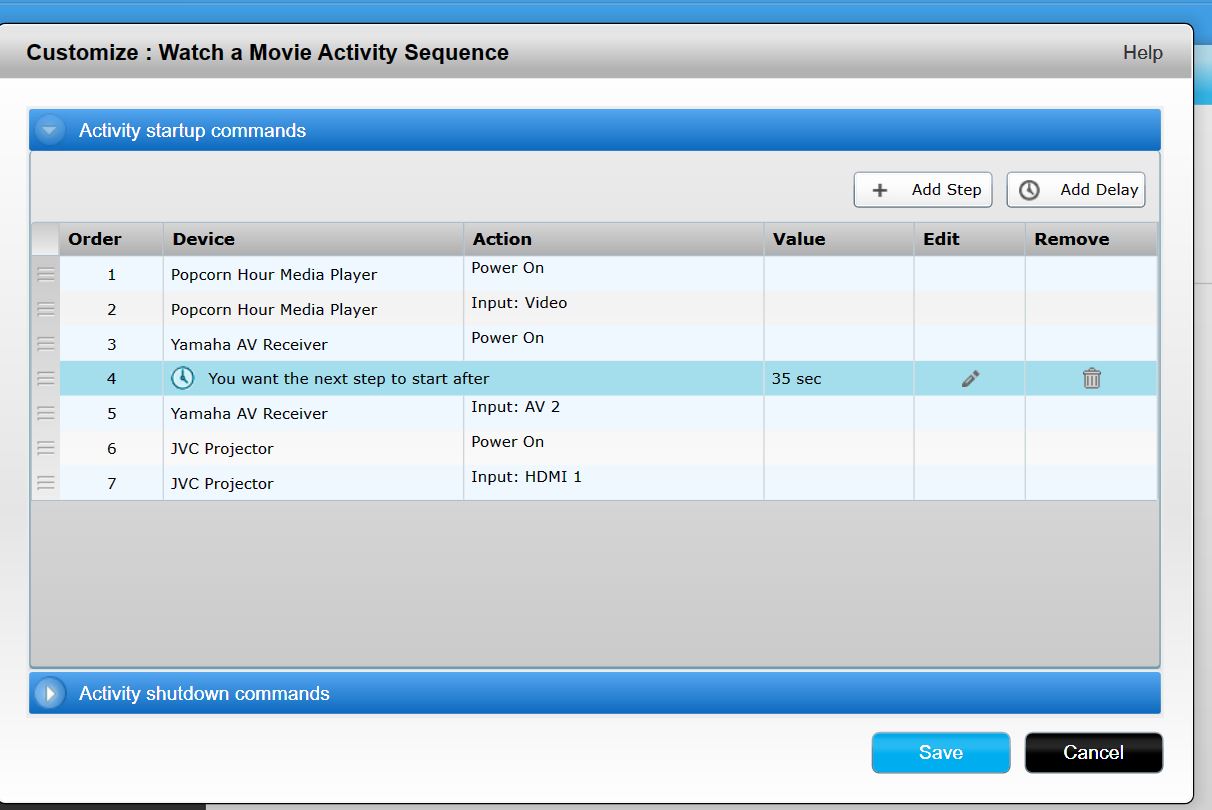Click the clock icon in delay row 4
Image resolution: width=1212 pixels, height=810 pixels.
click(183, 378)
